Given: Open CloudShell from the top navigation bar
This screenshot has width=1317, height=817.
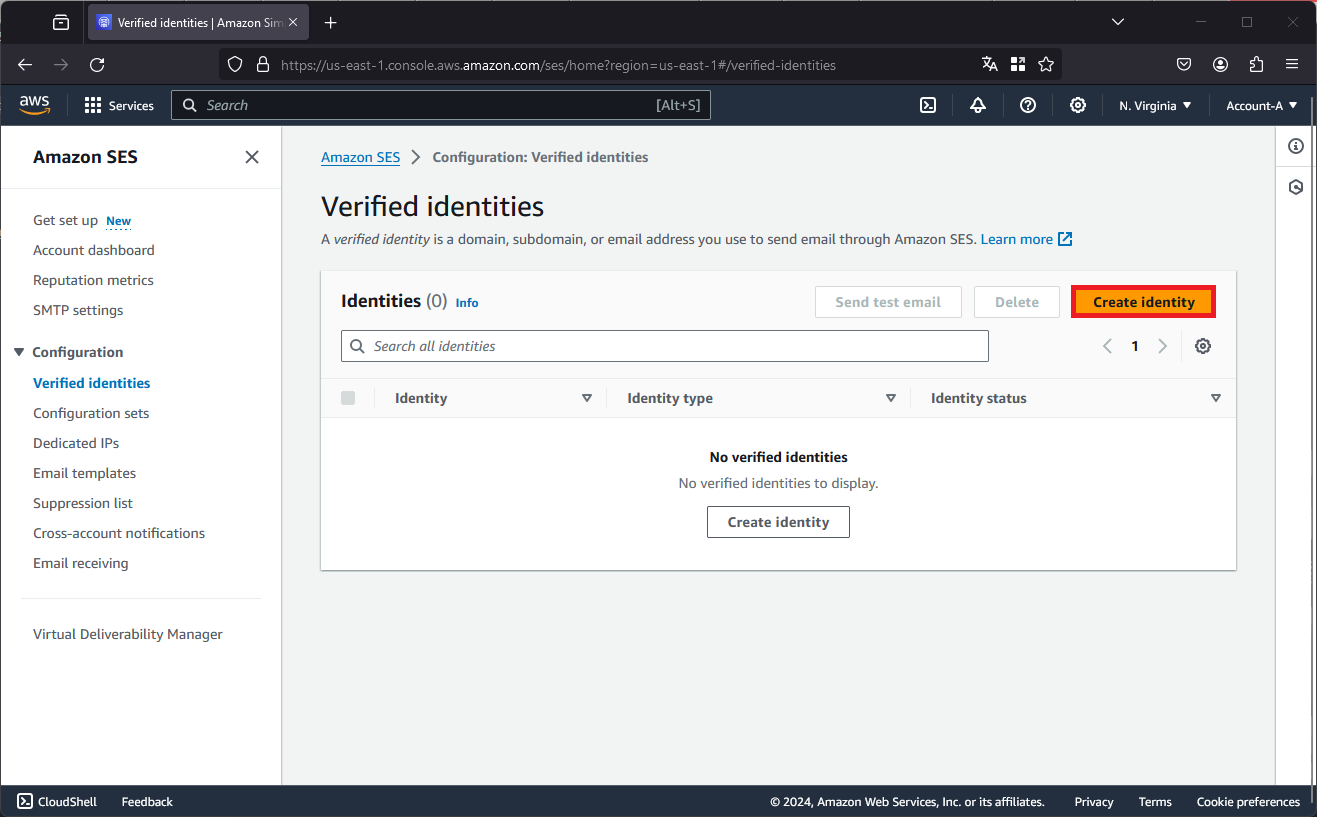Looking at the screenshot, I should coord(928,105).
